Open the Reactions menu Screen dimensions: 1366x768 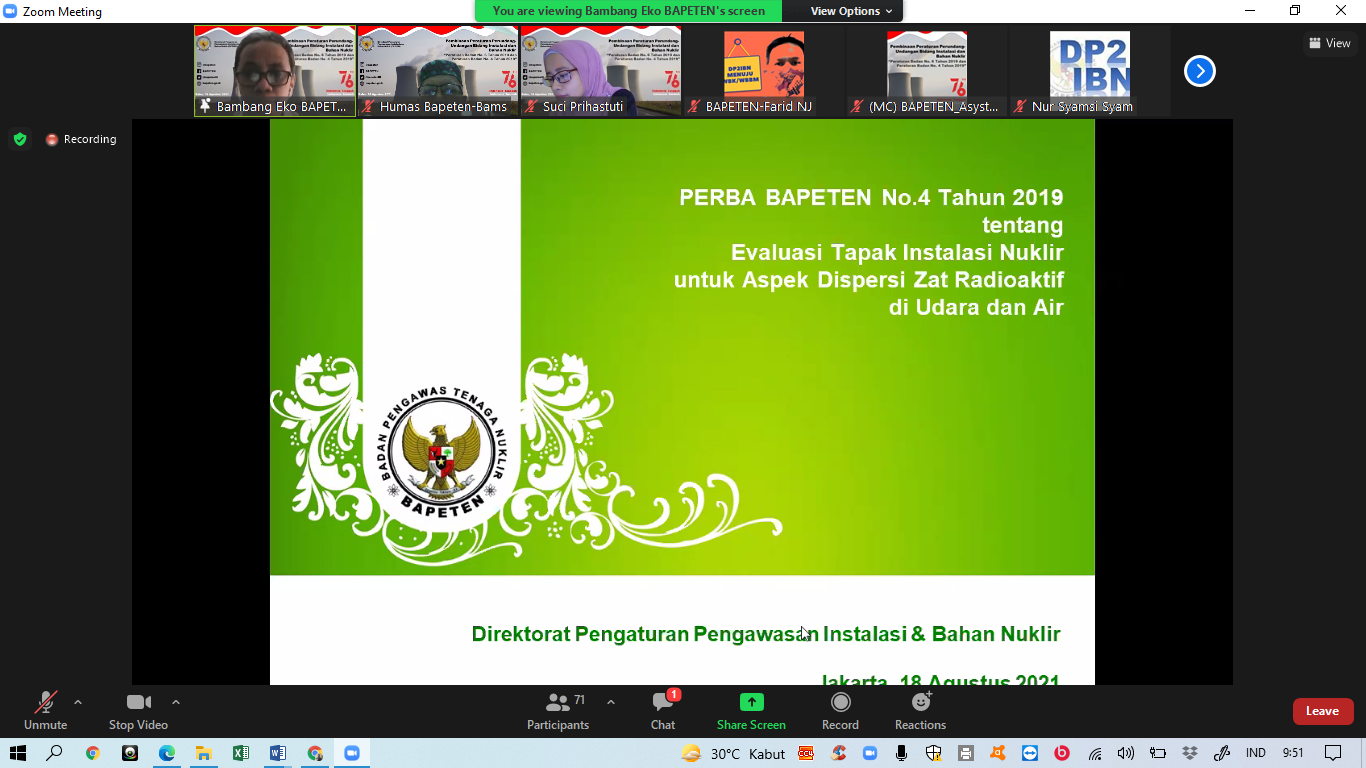click(920, 711)
